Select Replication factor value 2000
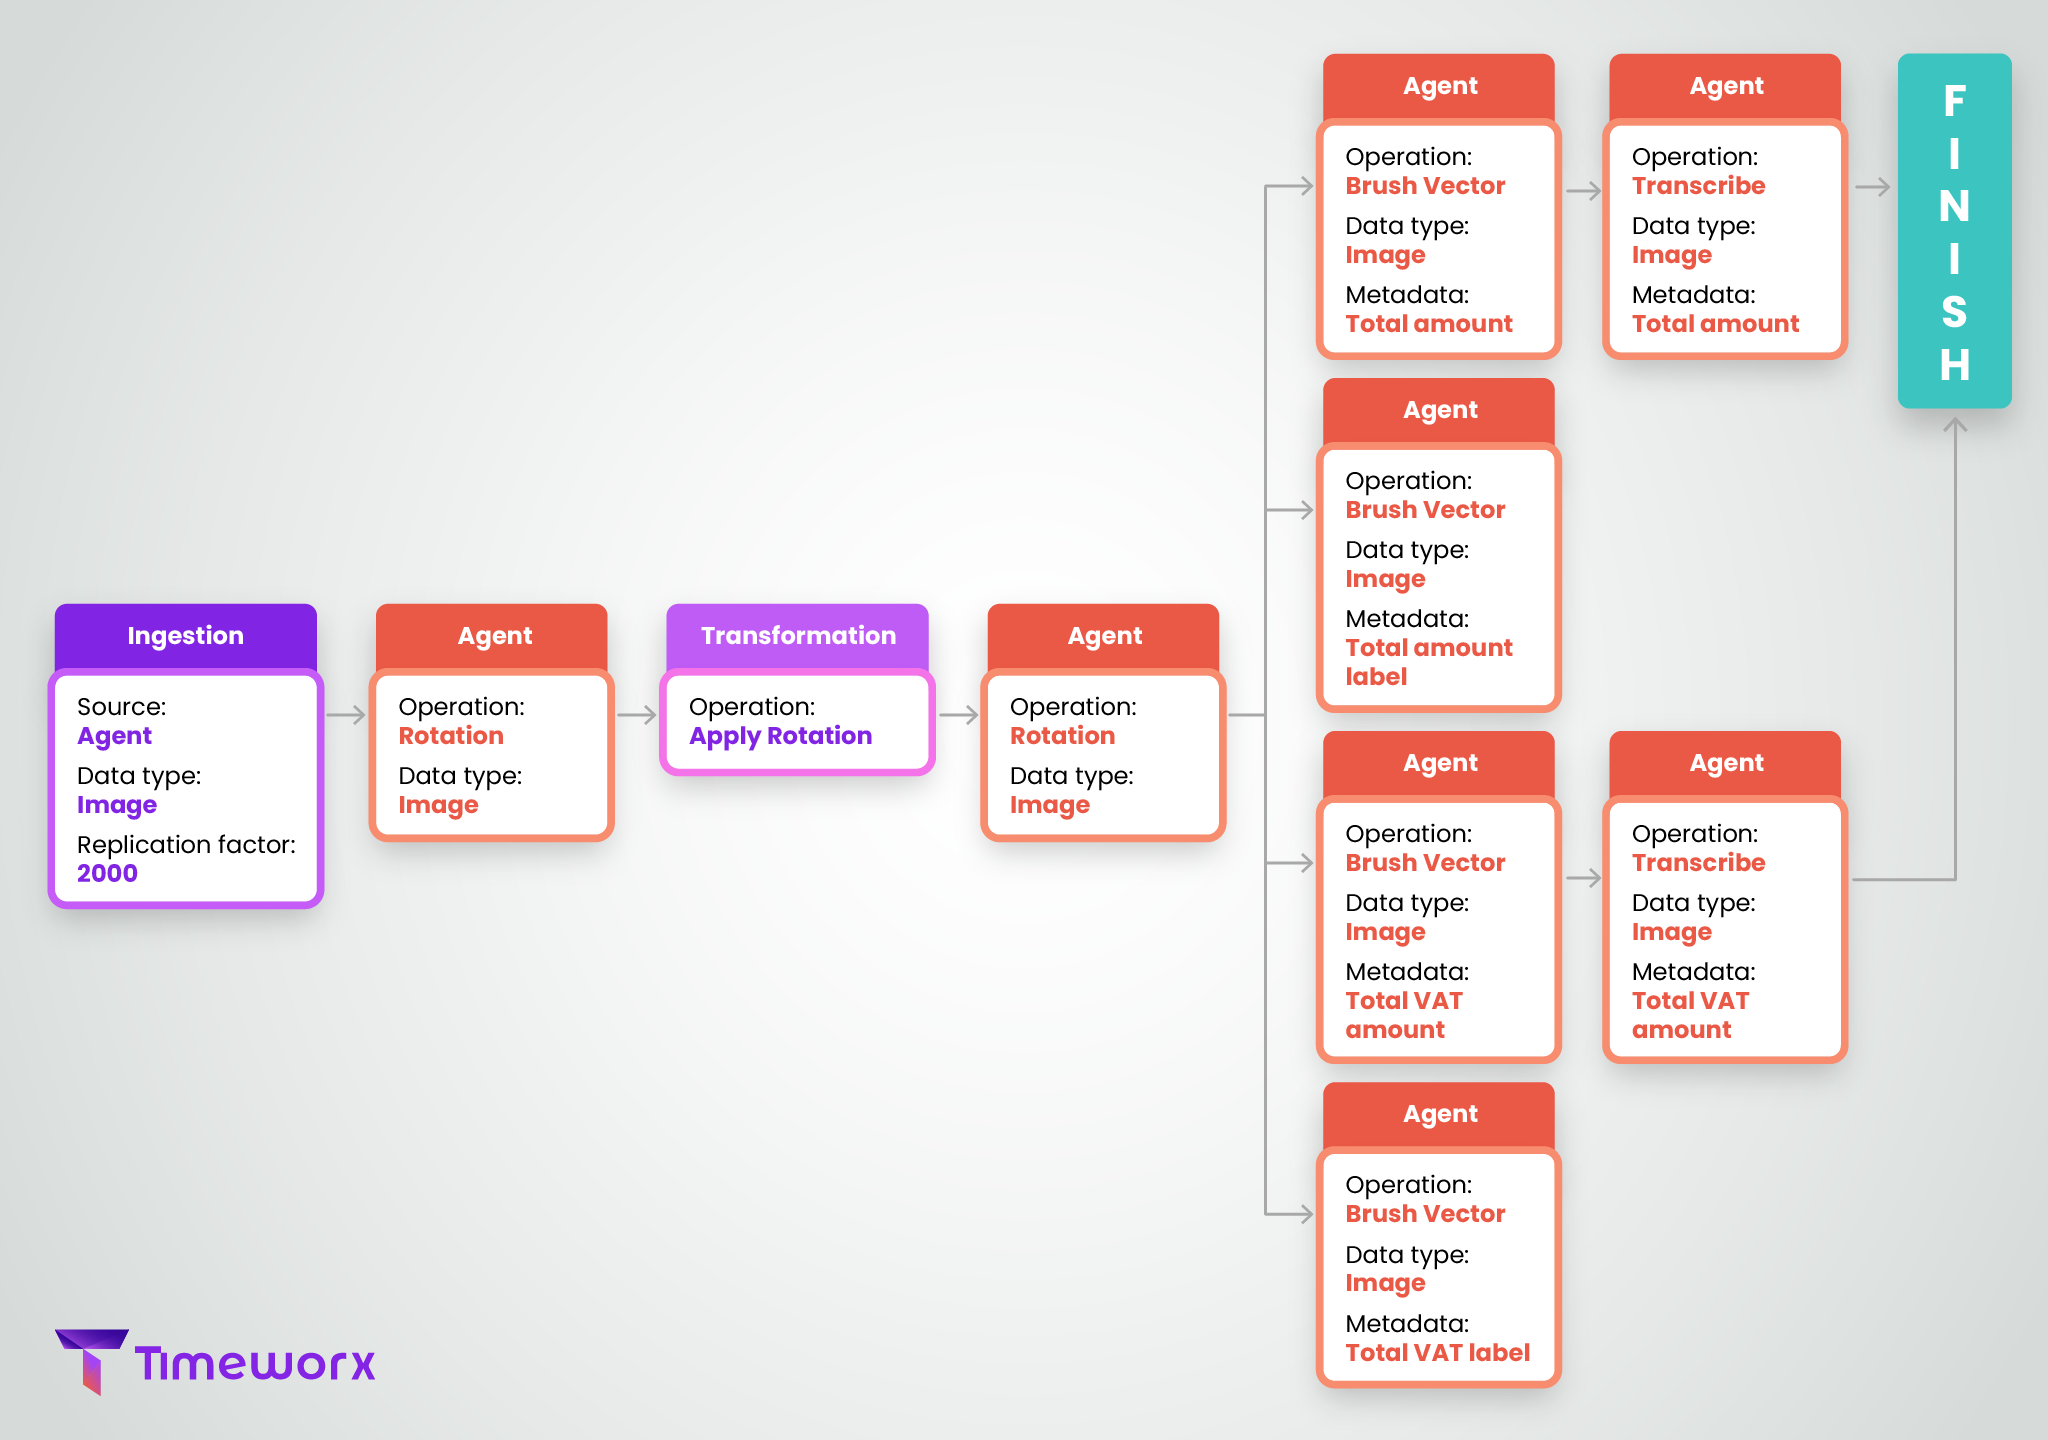Image resolution: width=2048 pixels, height=1440 pixels. pos(107,873)
